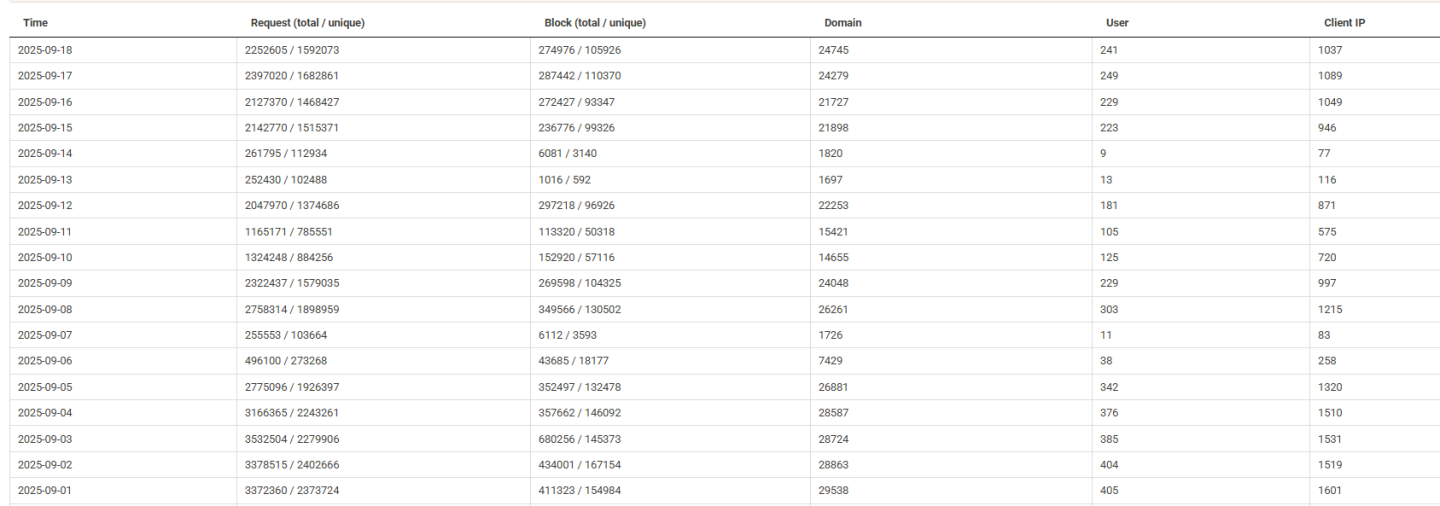Click block value 1016 / 592

pyautogui.click(x=565, y=180)
